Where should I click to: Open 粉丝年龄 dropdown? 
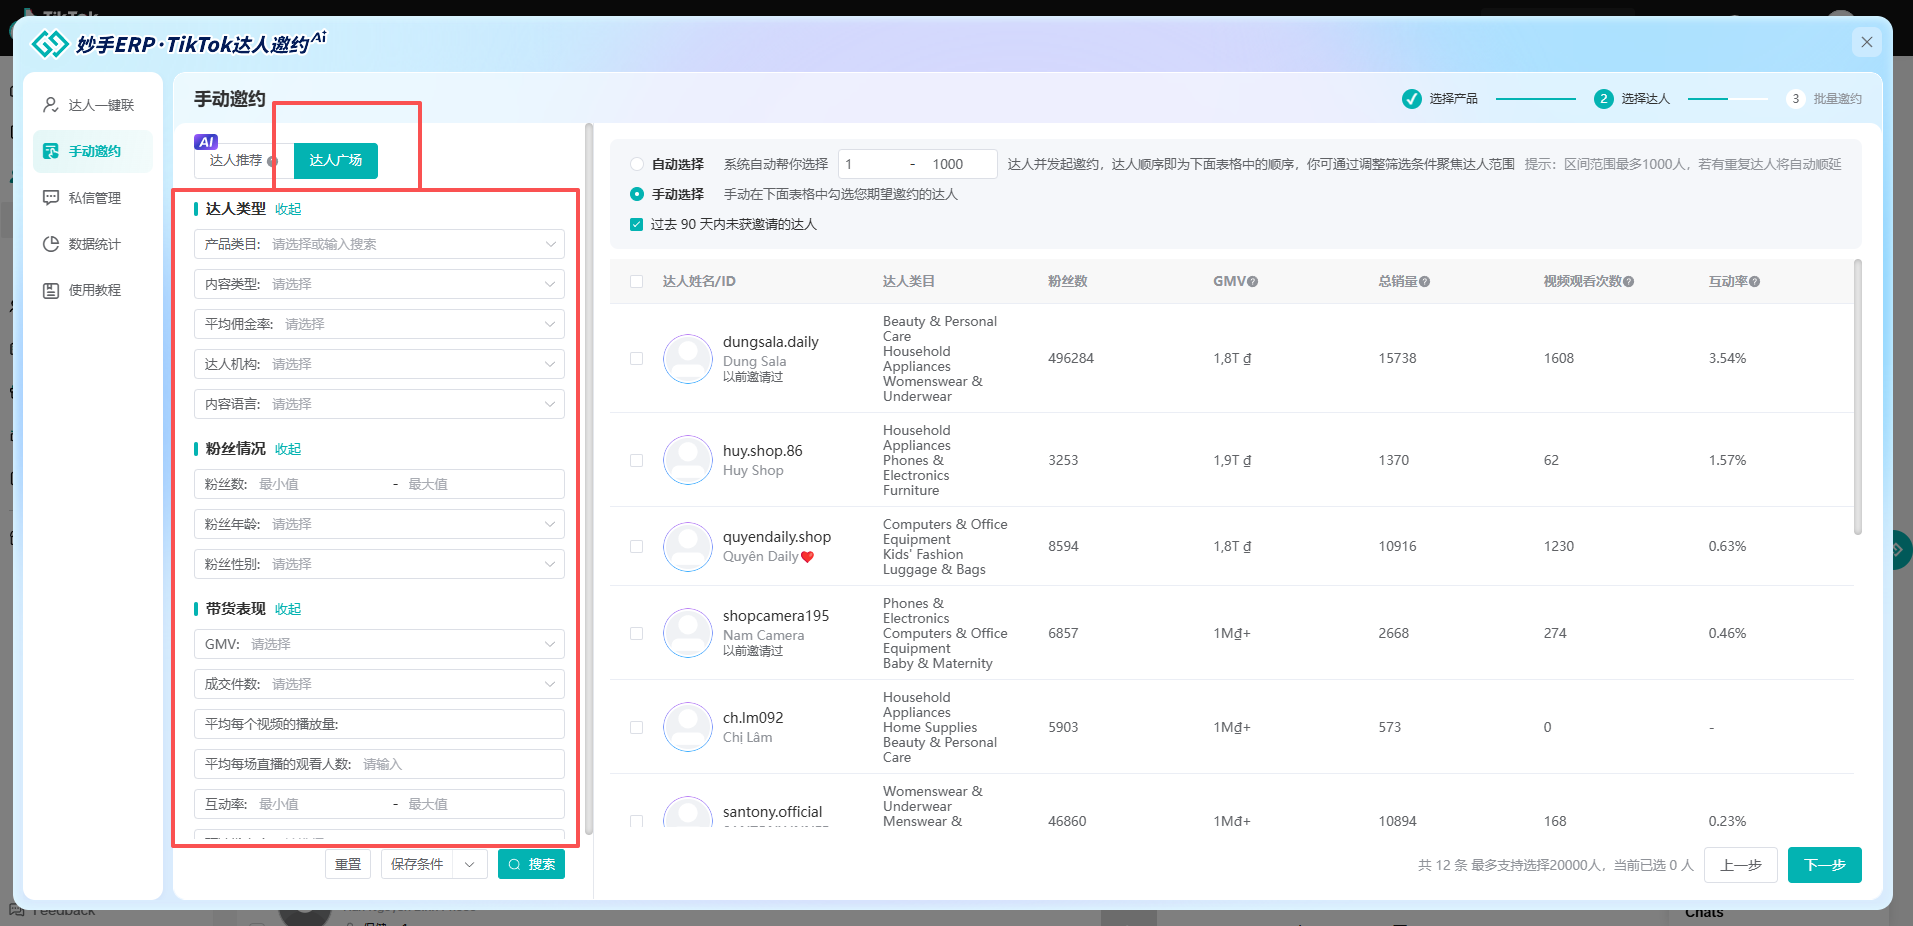[x=379, y=524]
